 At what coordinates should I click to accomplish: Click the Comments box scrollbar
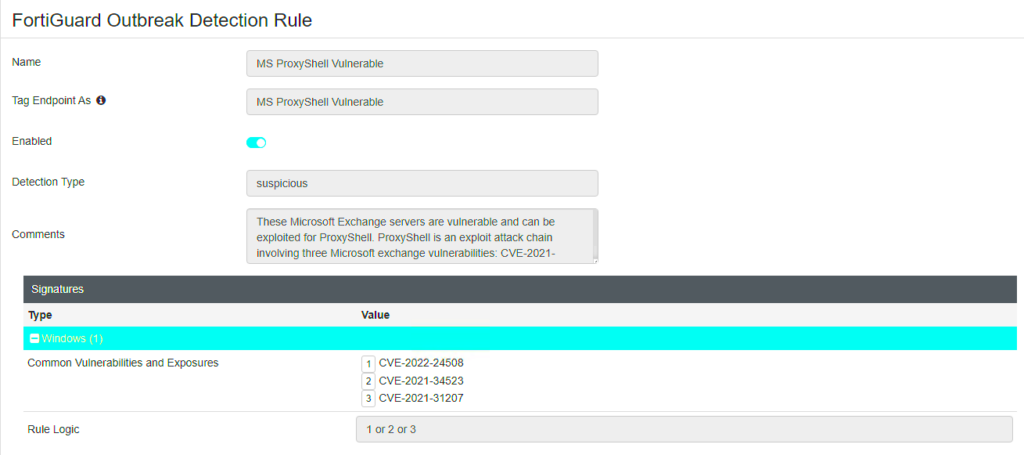coord(593,236)
